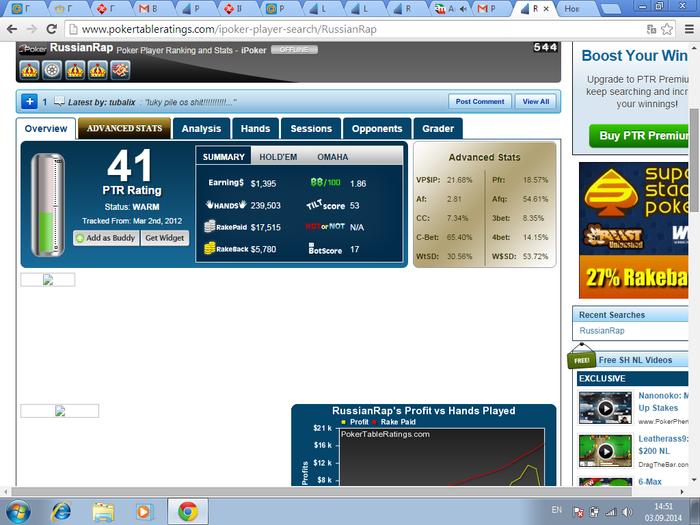The image size is (700, 525).
Task: Click the speech bubble comment icon
Action: (x=59, y=101)
